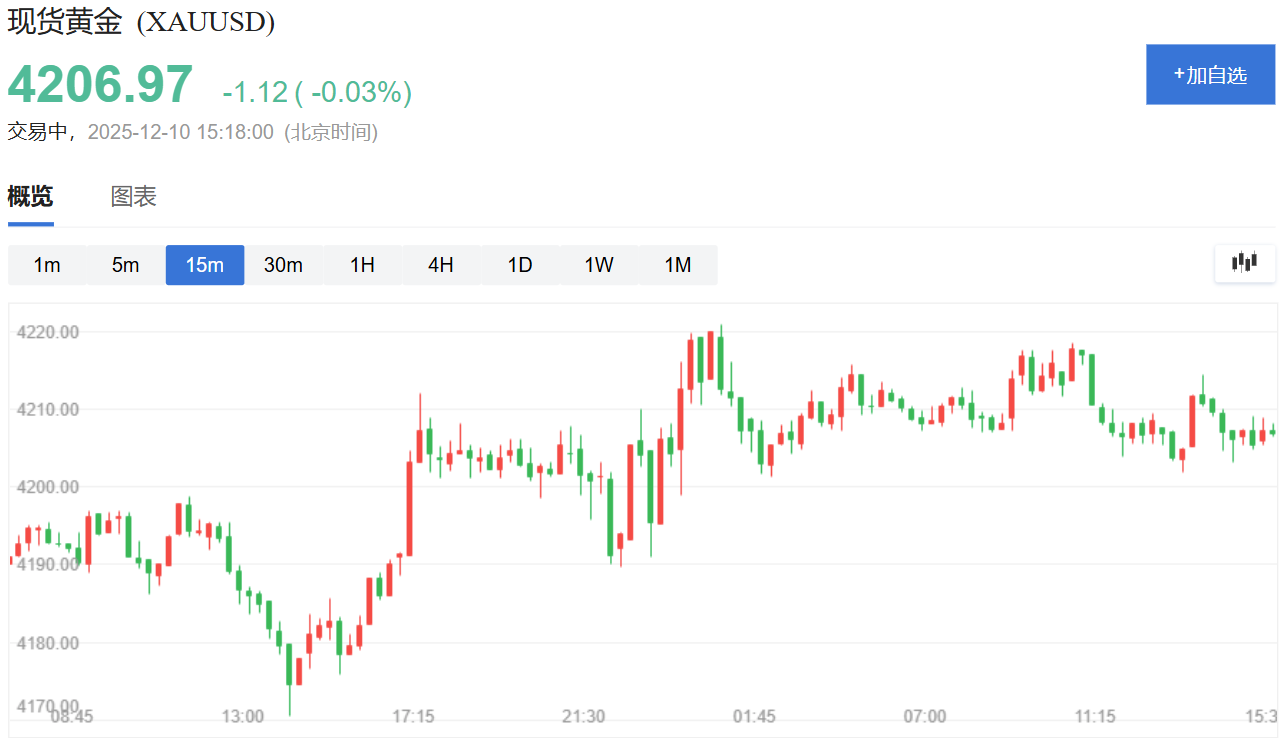
Task: Click the -0.03% change percentage
Action: tap(357, 93)
